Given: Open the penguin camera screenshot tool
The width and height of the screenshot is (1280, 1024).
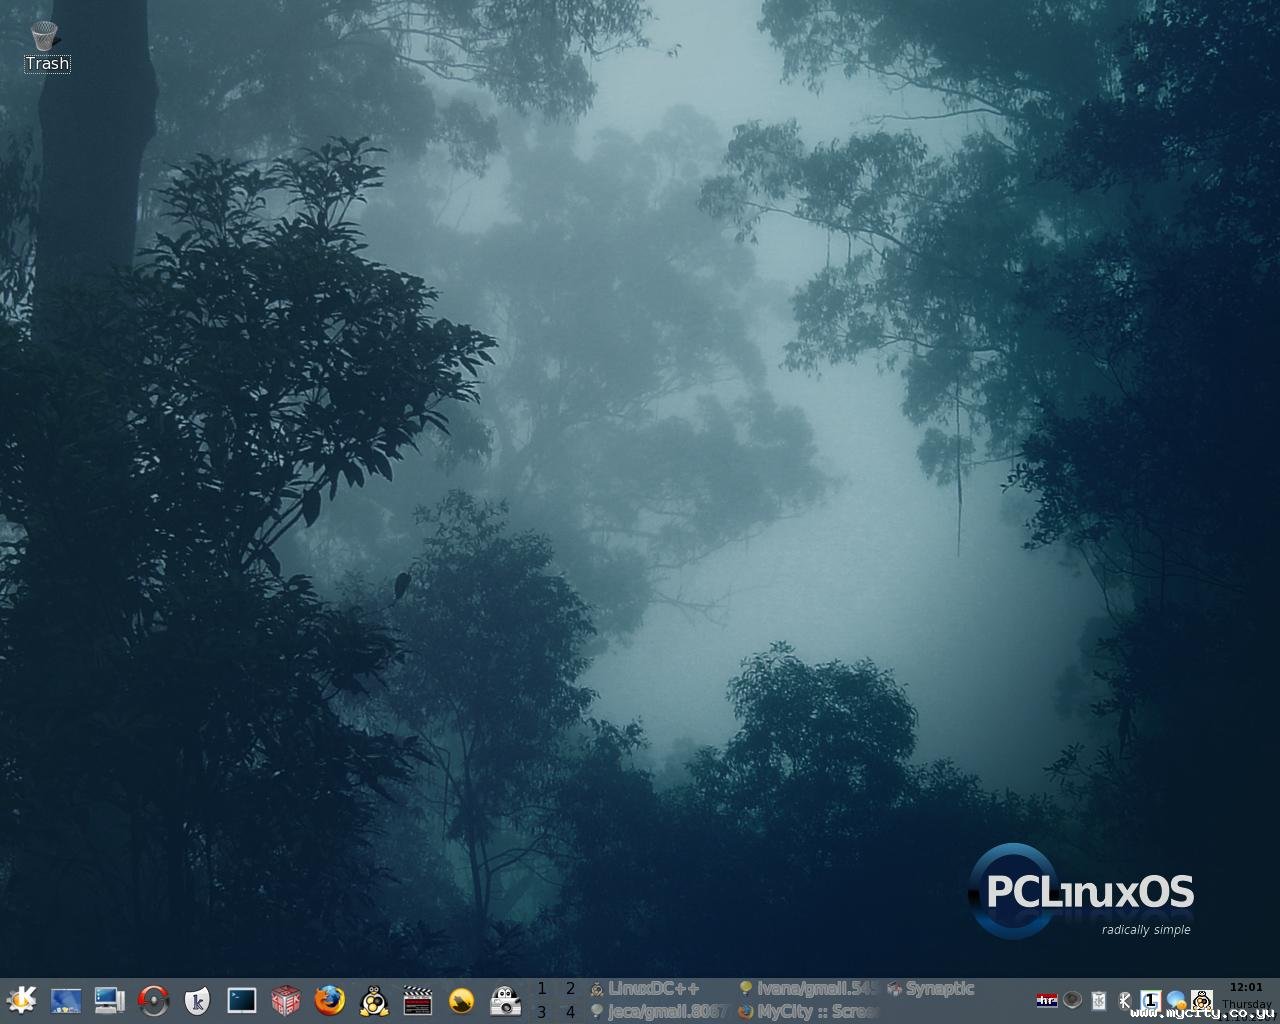Looking at the screenshot, I should (x=505, y=1000).
